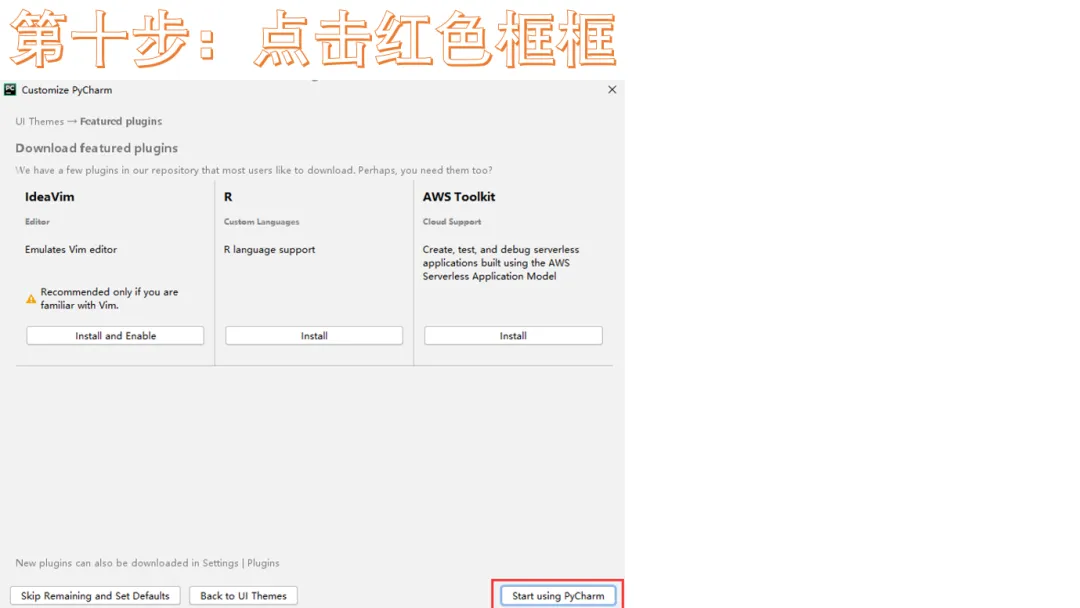Click the 'Emulates Vim editor' description
Screen dimensions: 1080x608
pos(71,249)
